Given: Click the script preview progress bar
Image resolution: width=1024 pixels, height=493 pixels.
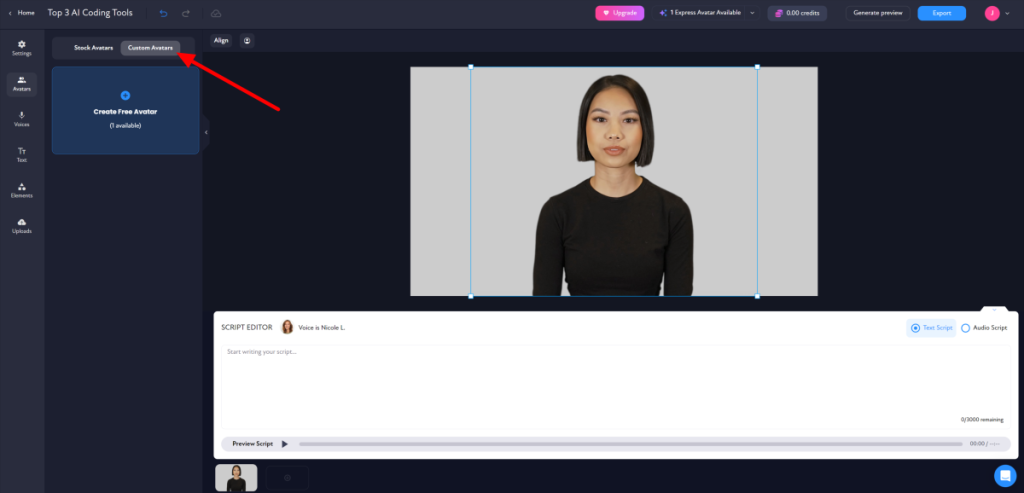Looking at the screenshot, I should 631,444.
